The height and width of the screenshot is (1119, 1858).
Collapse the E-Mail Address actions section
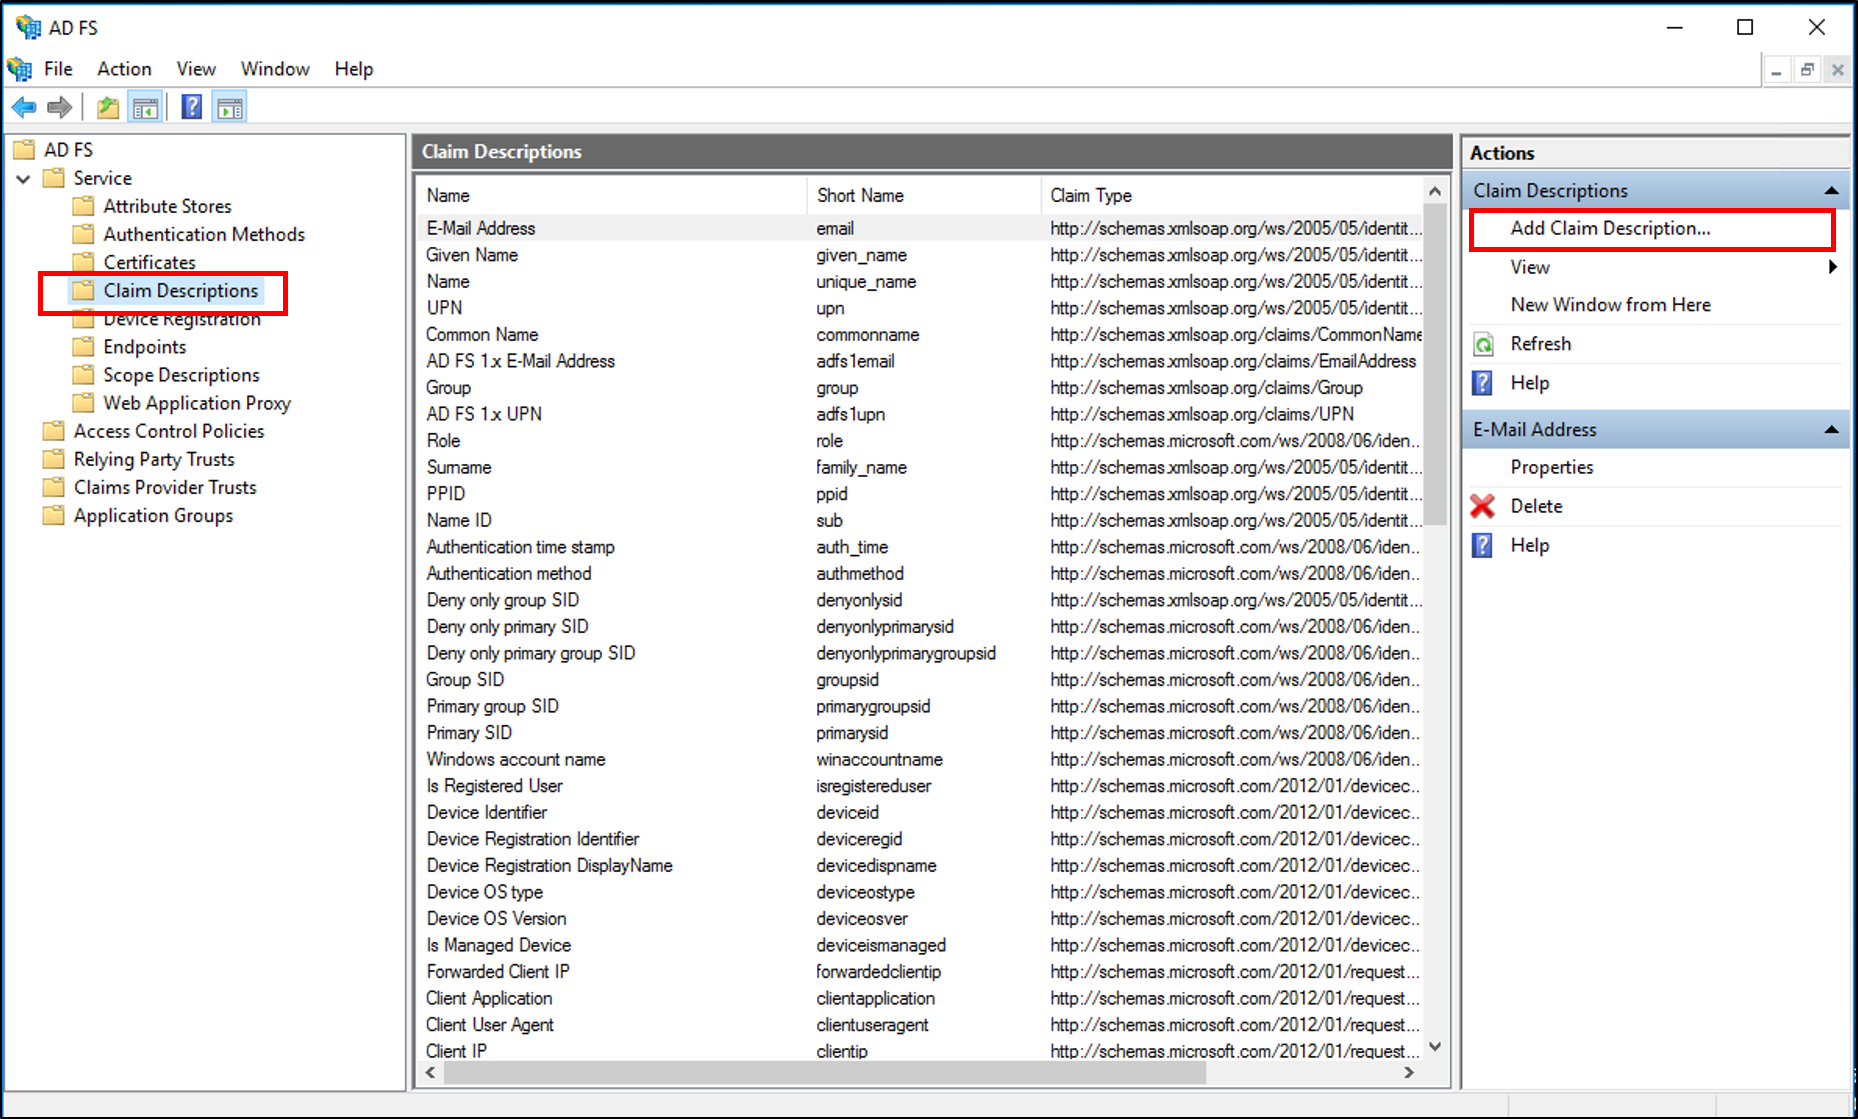[x=1831, y=430]
